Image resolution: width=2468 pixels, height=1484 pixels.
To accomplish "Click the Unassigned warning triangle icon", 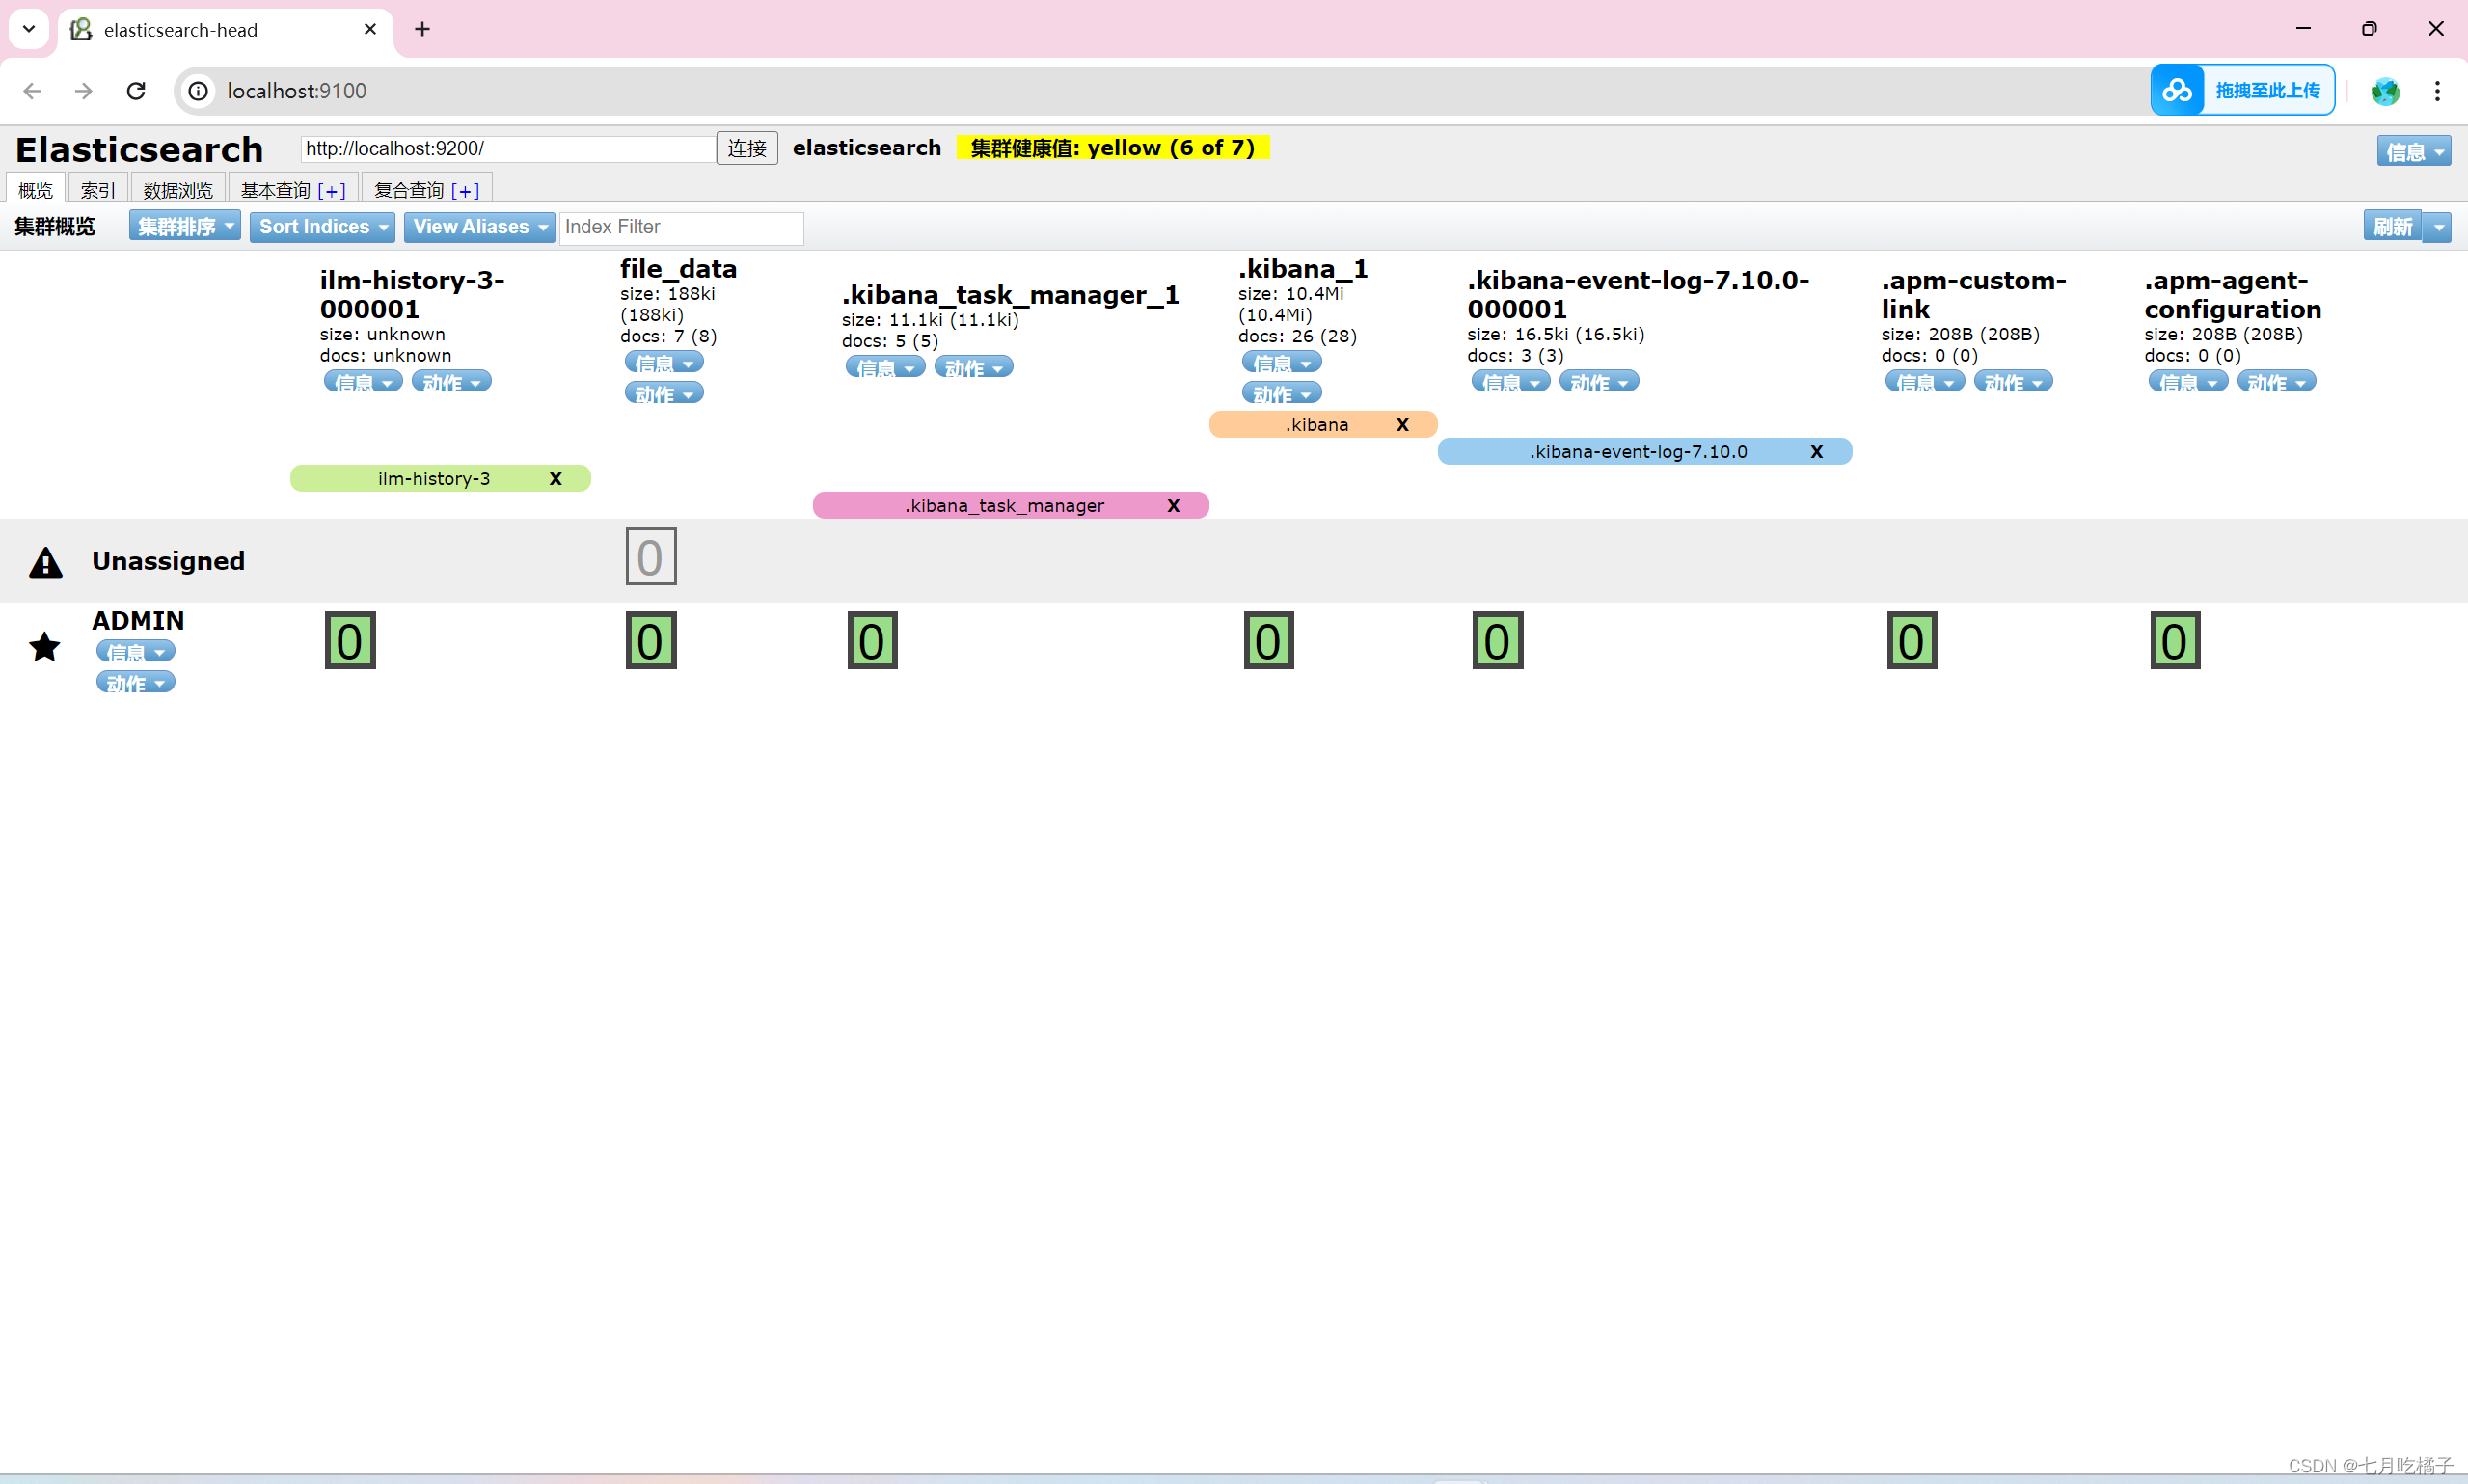I will [x=46, y=563].
